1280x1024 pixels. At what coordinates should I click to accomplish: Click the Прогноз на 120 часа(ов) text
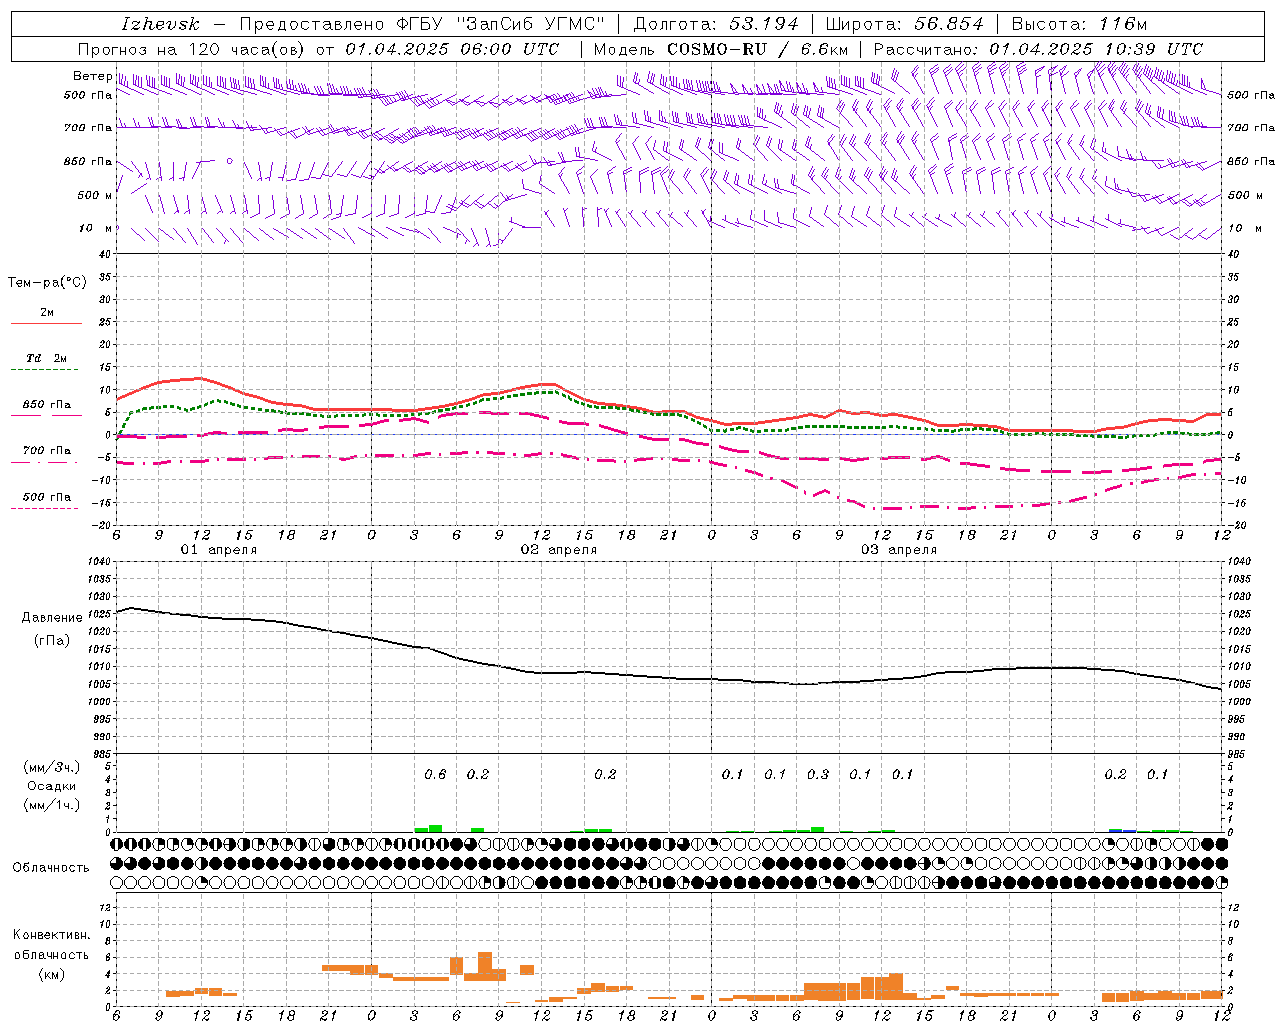tap(191, 48)
